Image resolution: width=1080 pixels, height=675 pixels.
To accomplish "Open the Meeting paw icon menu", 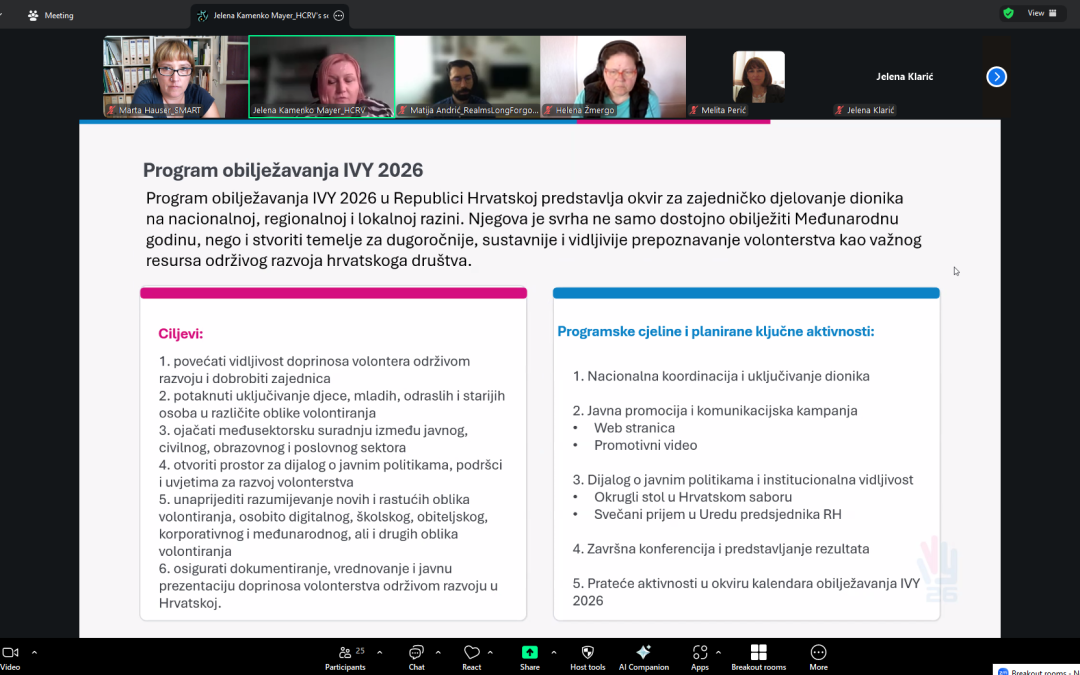I will 33,15.
